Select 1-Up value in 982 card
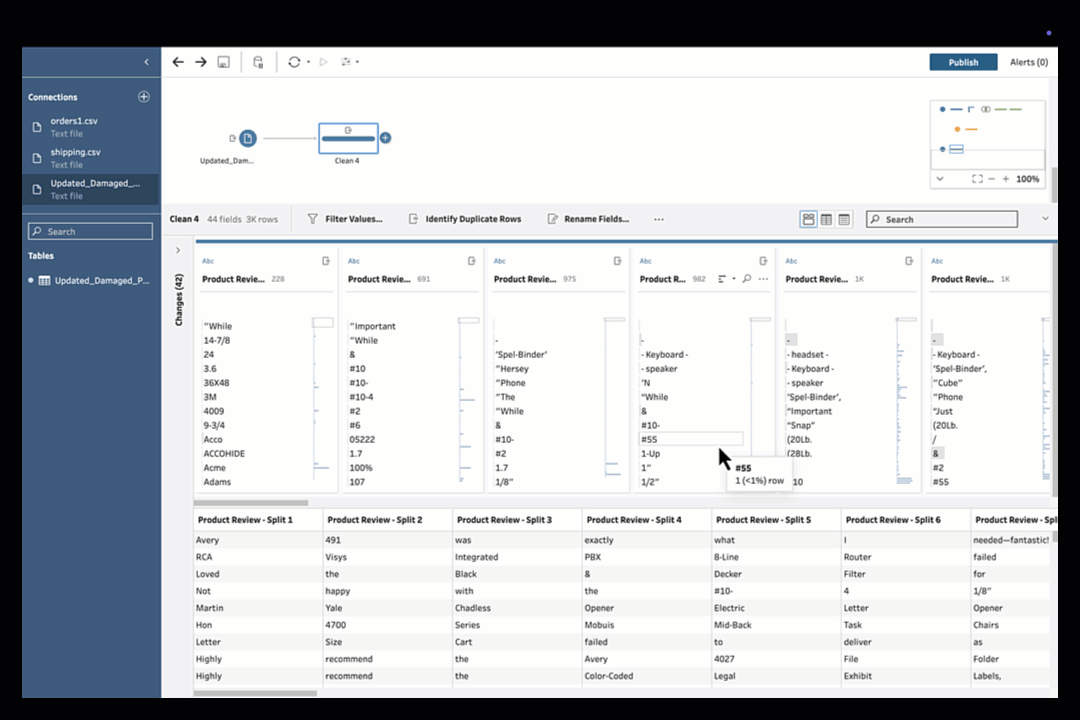 tap(650, 453)
